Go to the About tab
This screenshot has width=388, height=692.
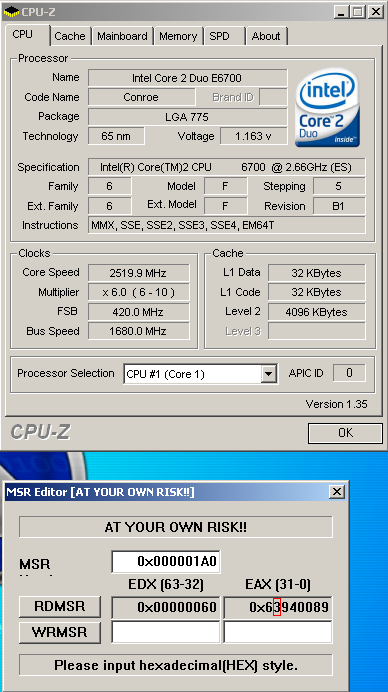[x=266, y=36]
